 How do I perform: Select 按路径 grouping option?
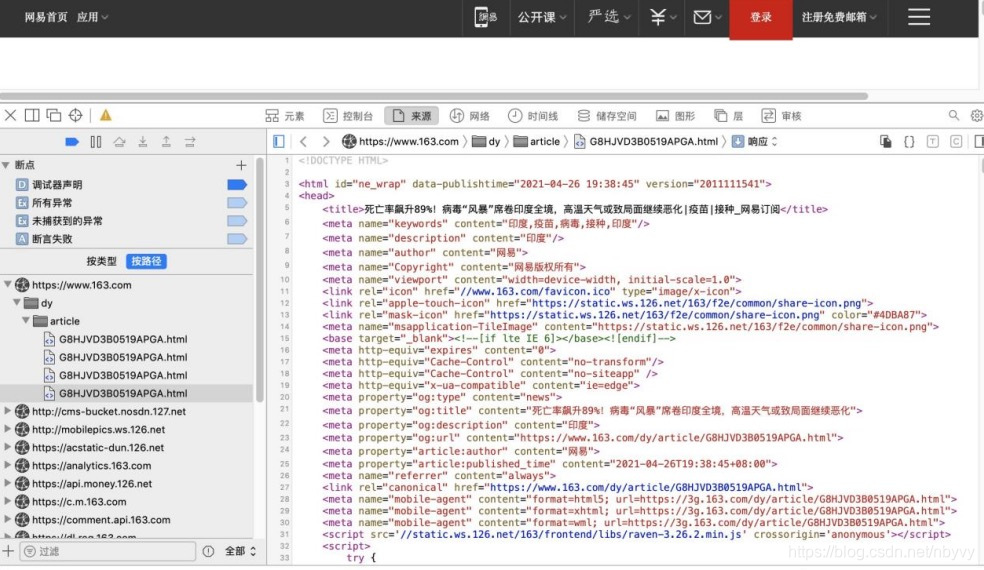click(146, 261)
